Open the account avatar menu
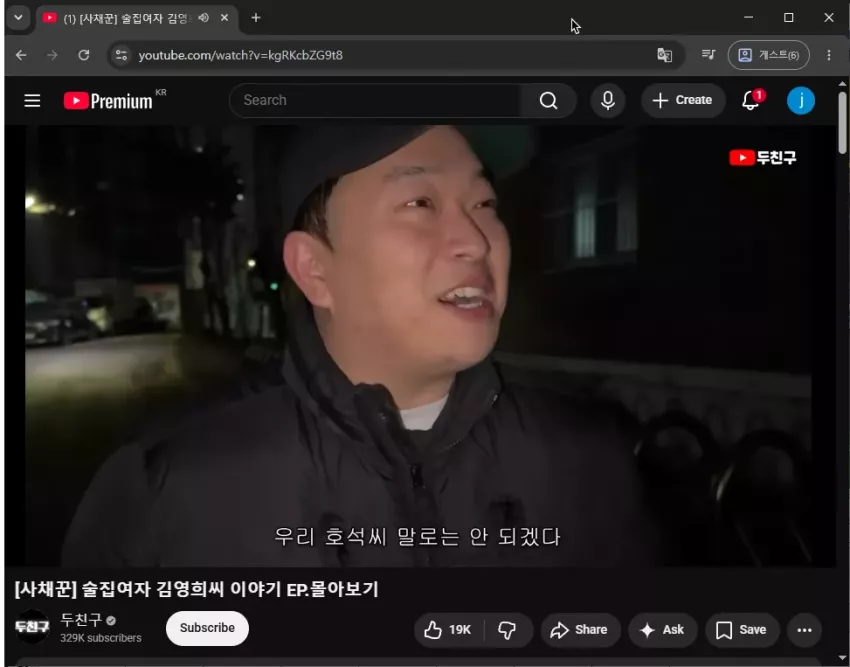 pyautogui.click(x=801, y=101)
